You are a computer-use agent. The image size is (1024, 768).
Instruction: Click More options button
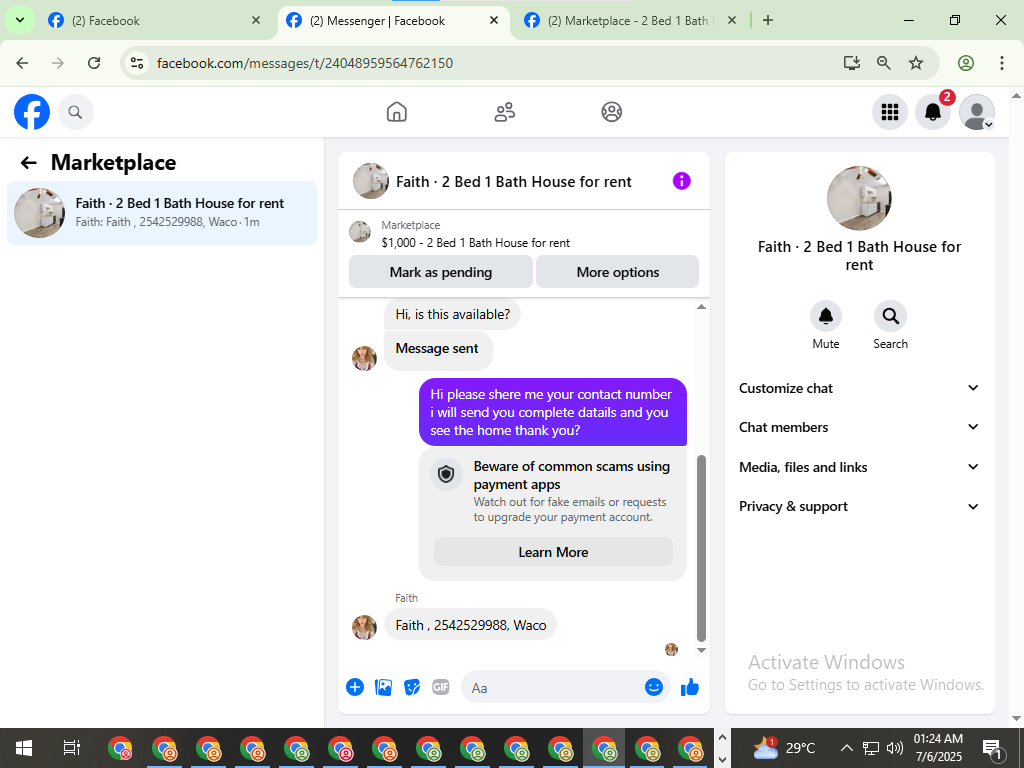pyautogui.click(x=618, y=272)
